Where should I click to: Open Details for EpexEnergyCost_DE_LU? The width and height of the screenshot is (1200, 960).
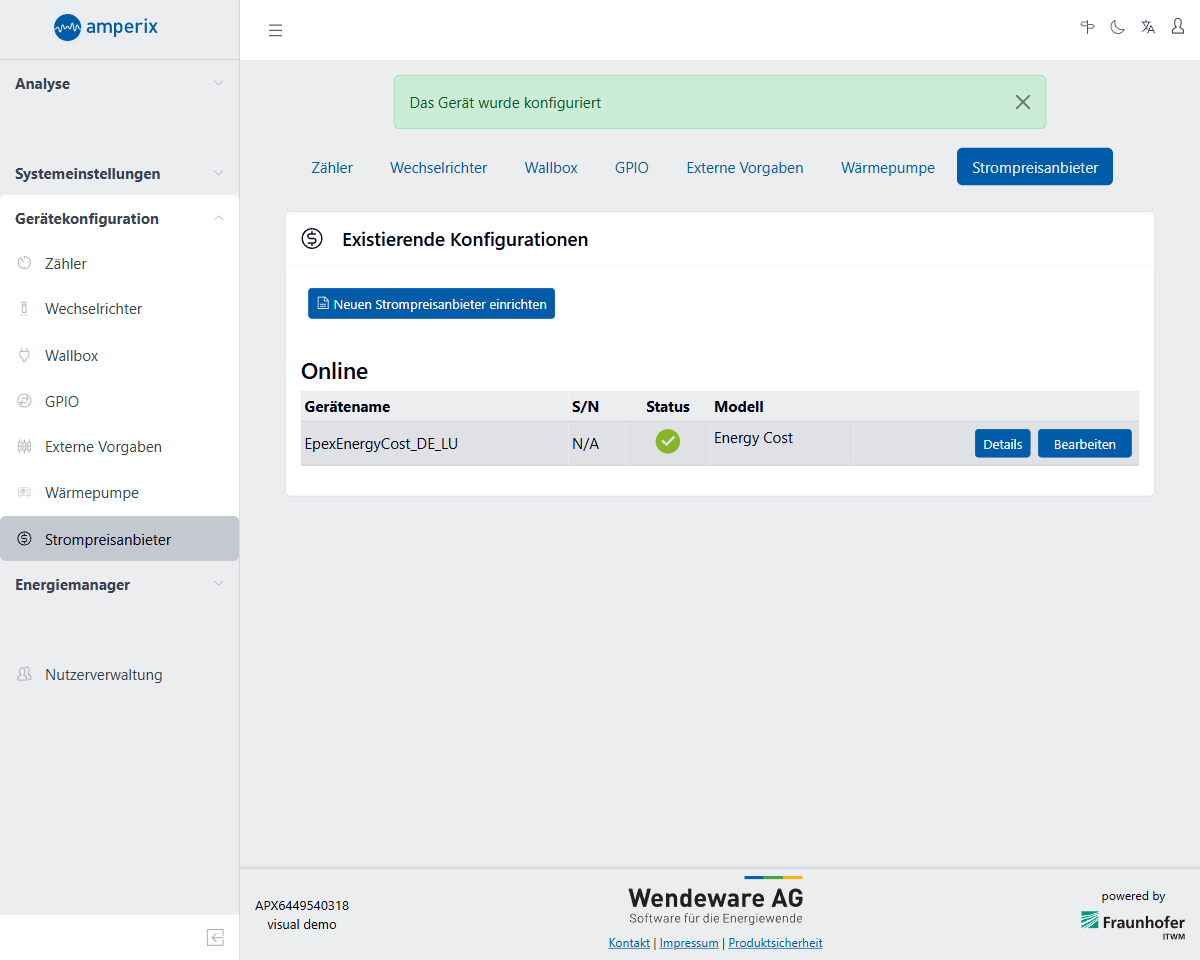pos(1002,444)
